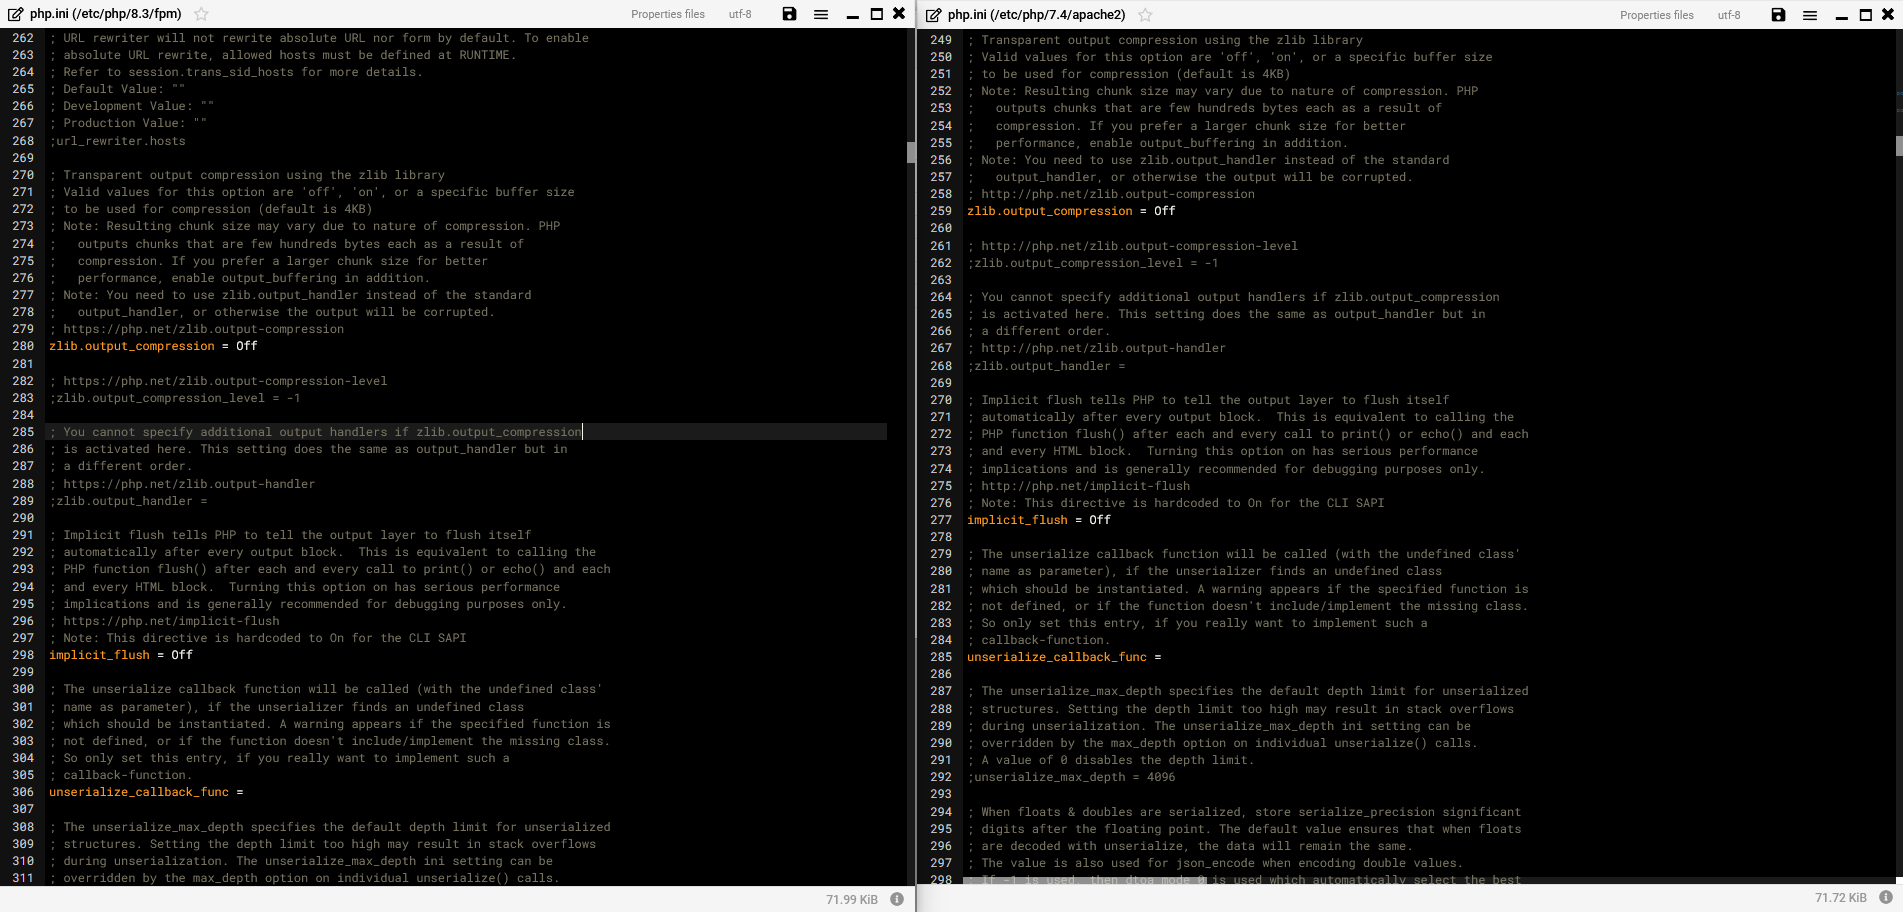1903x912 pixels.
Task: Click https://php.net/implicit-flush comment in left pane
Action: [172, 621]
